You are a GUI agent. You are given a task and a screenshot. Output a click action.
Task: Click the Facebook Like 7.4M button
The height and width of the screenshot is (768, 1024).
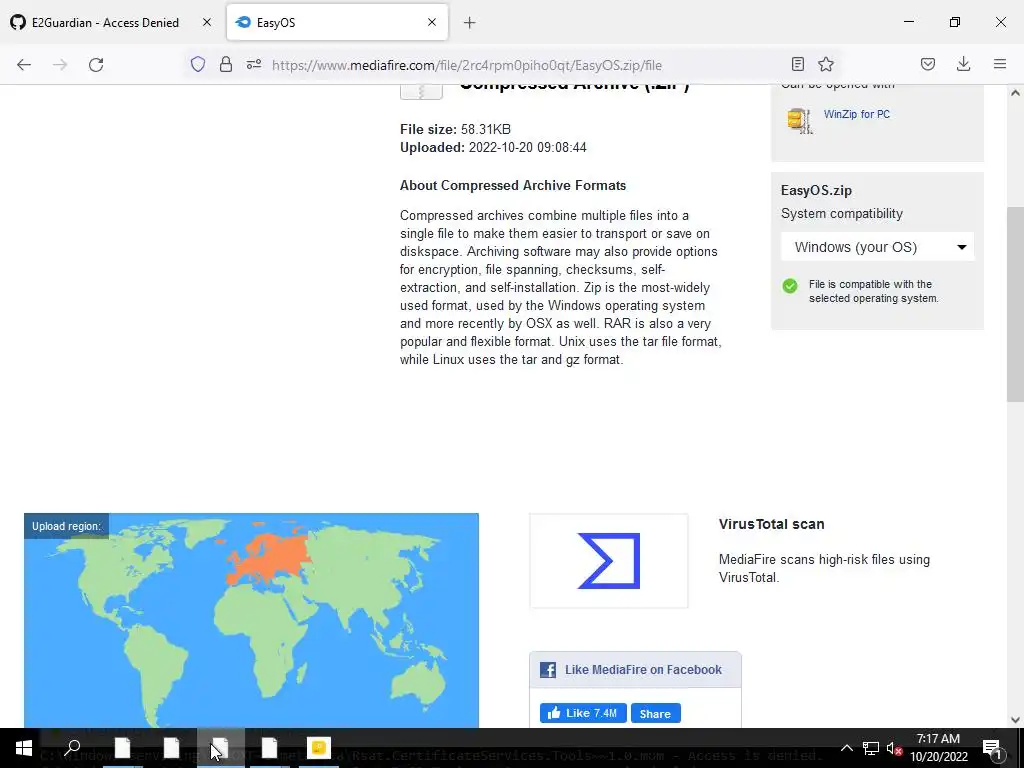click(583, 713)
